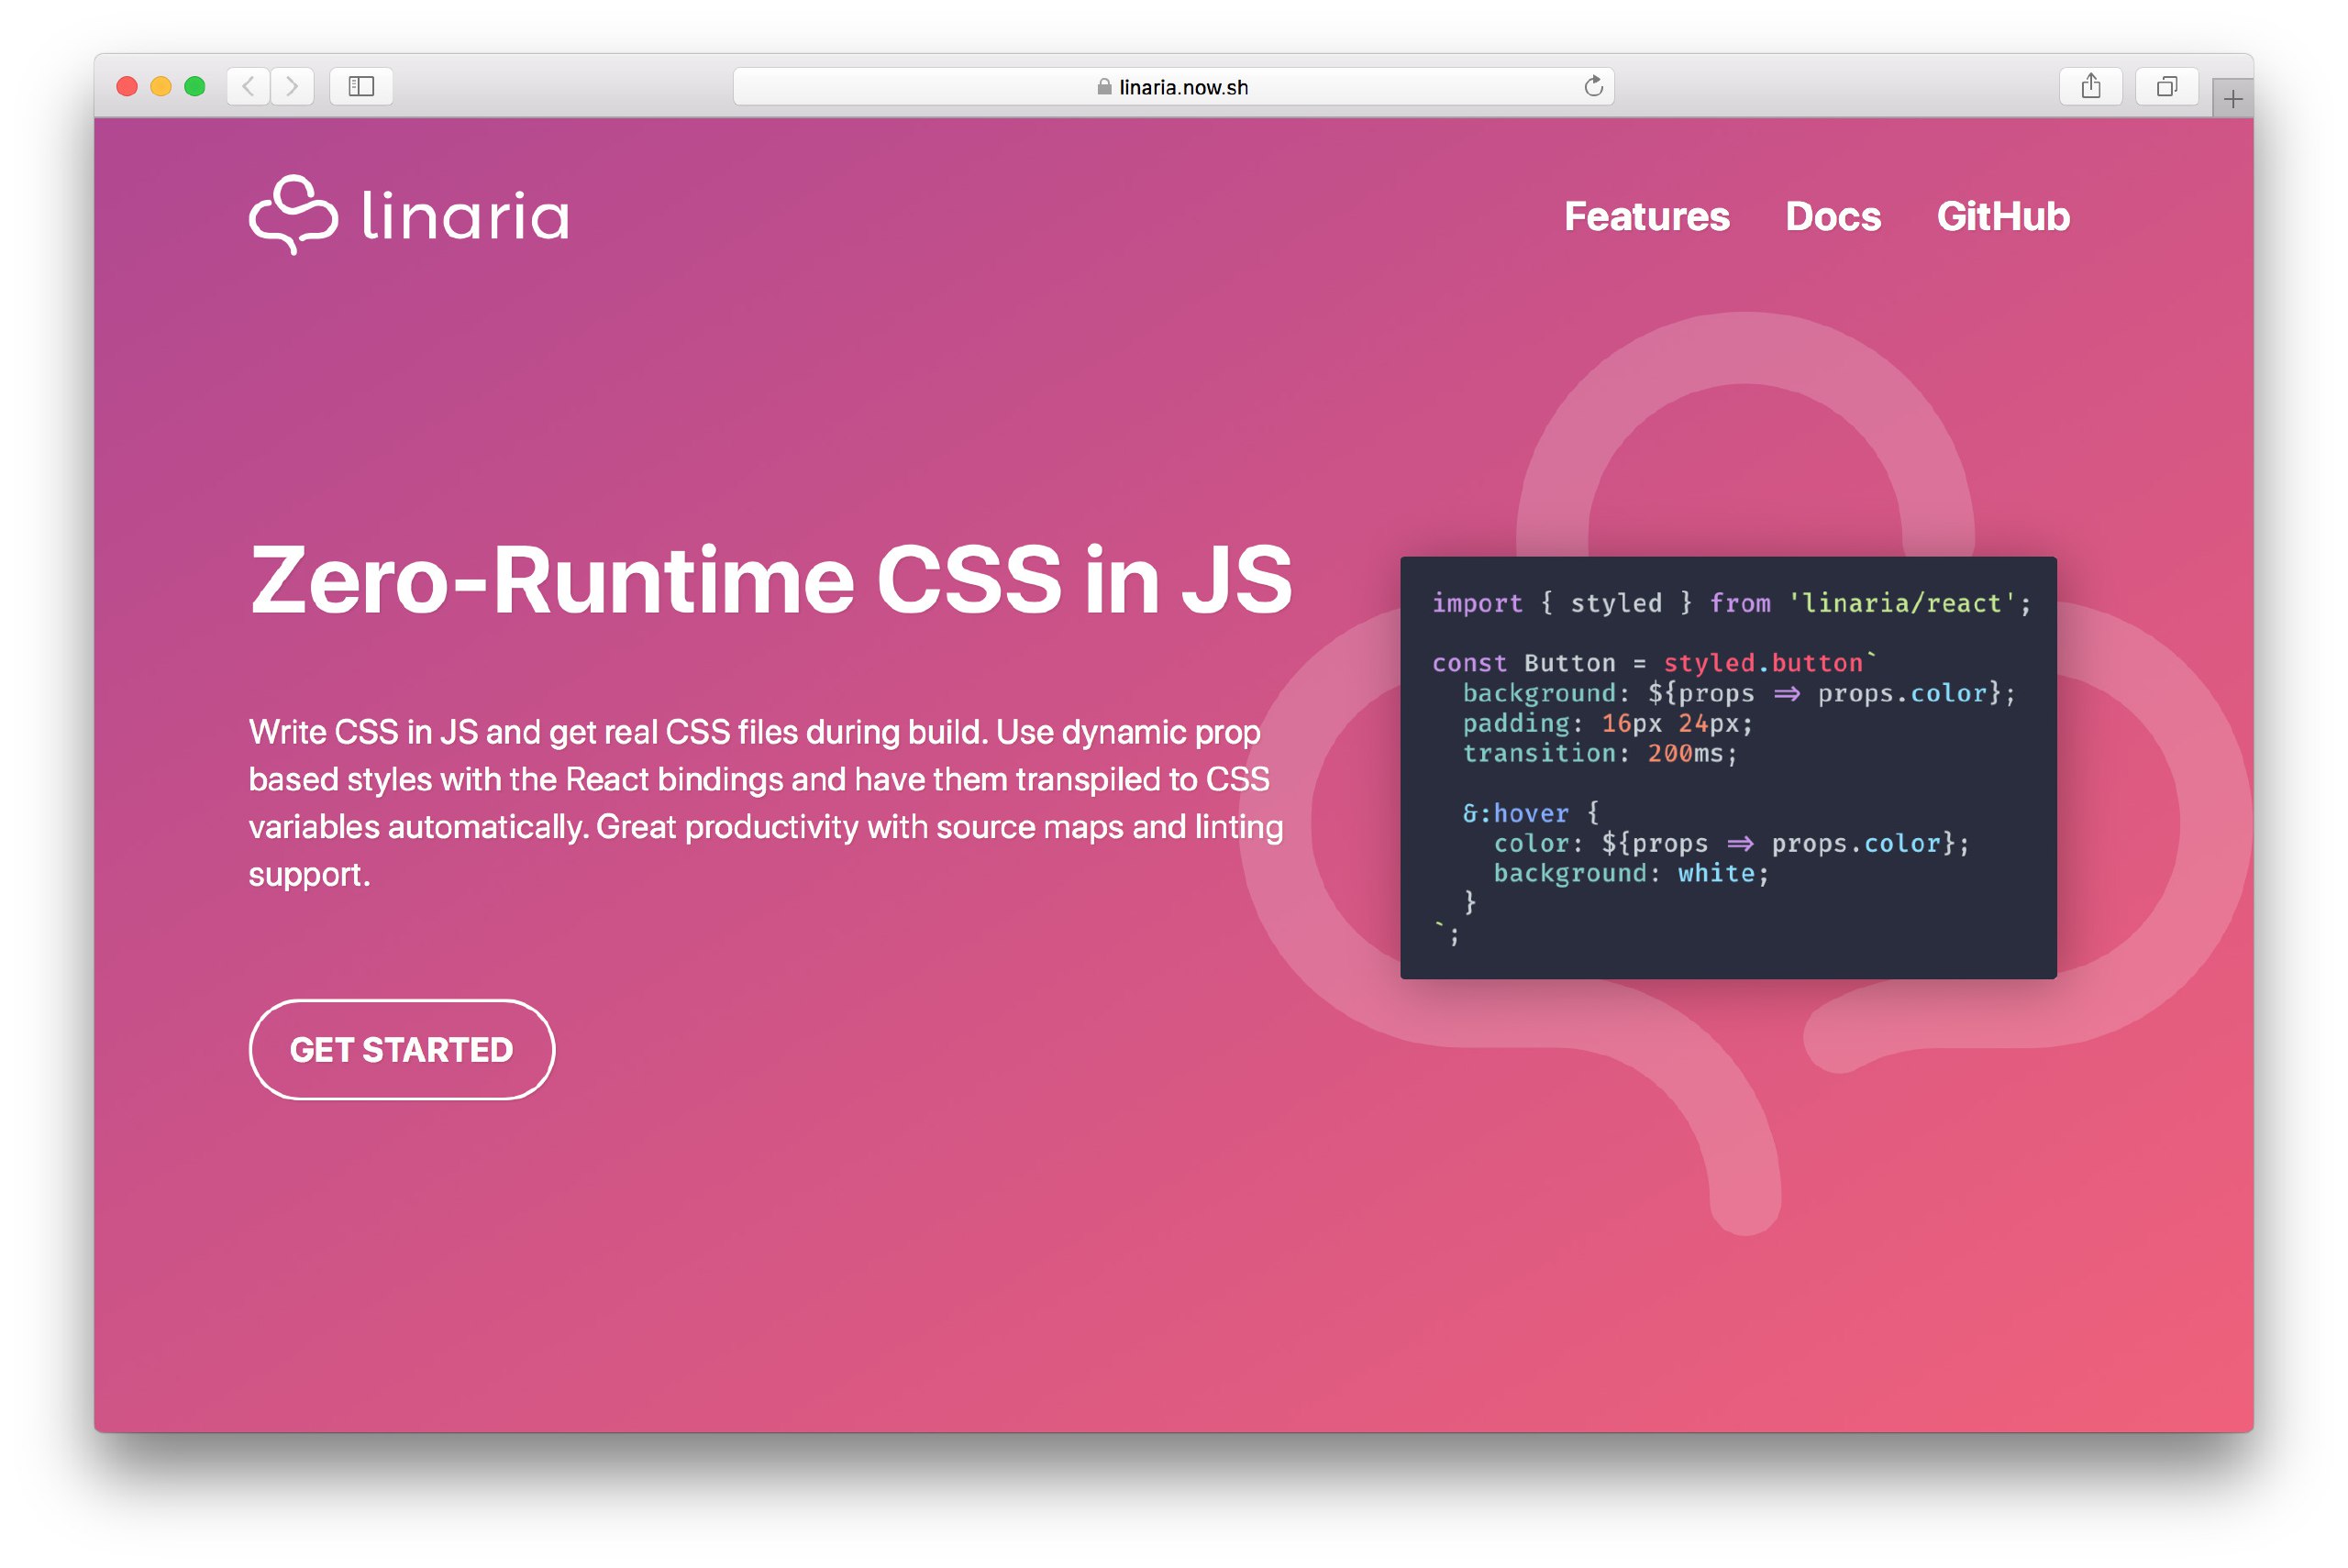Click the linaria cloud logo
This screenshot has height=1568, width=2348.
[x=293, y=215]
